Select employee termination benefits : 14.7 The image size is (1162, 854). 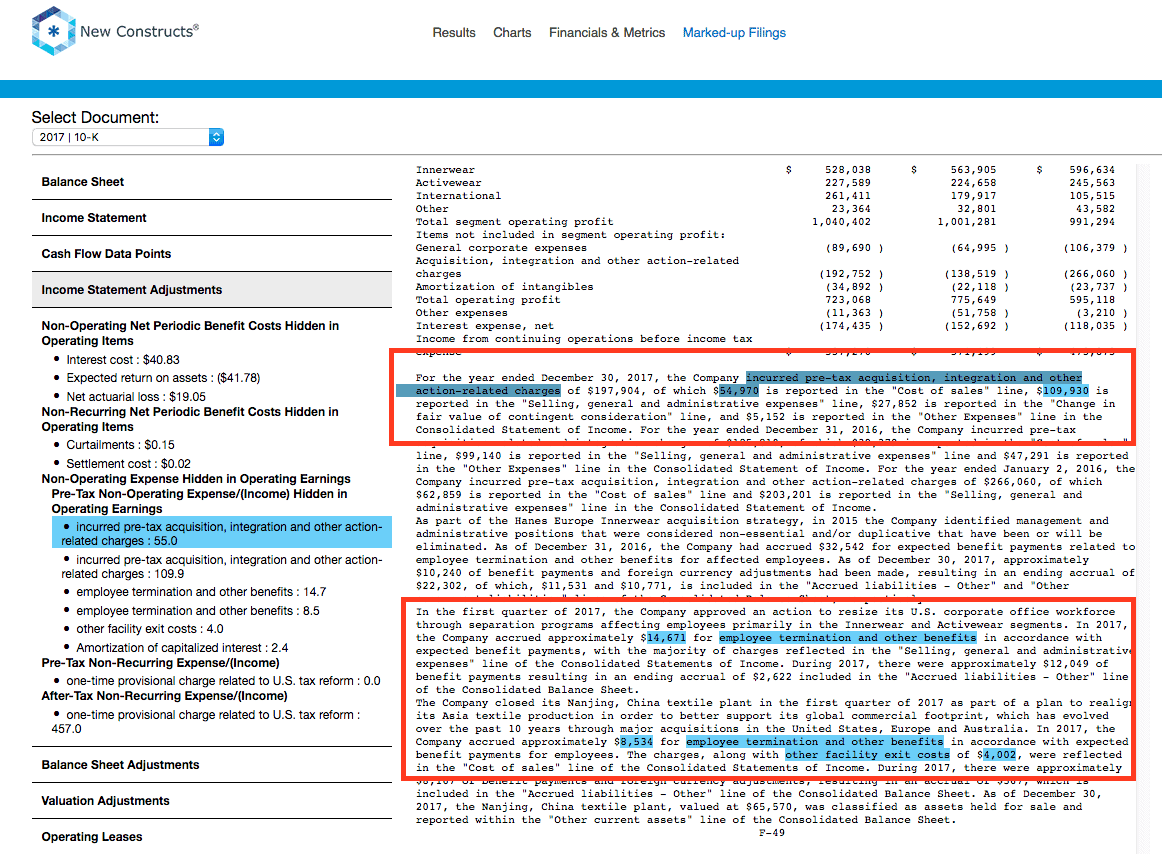(201, 592)
